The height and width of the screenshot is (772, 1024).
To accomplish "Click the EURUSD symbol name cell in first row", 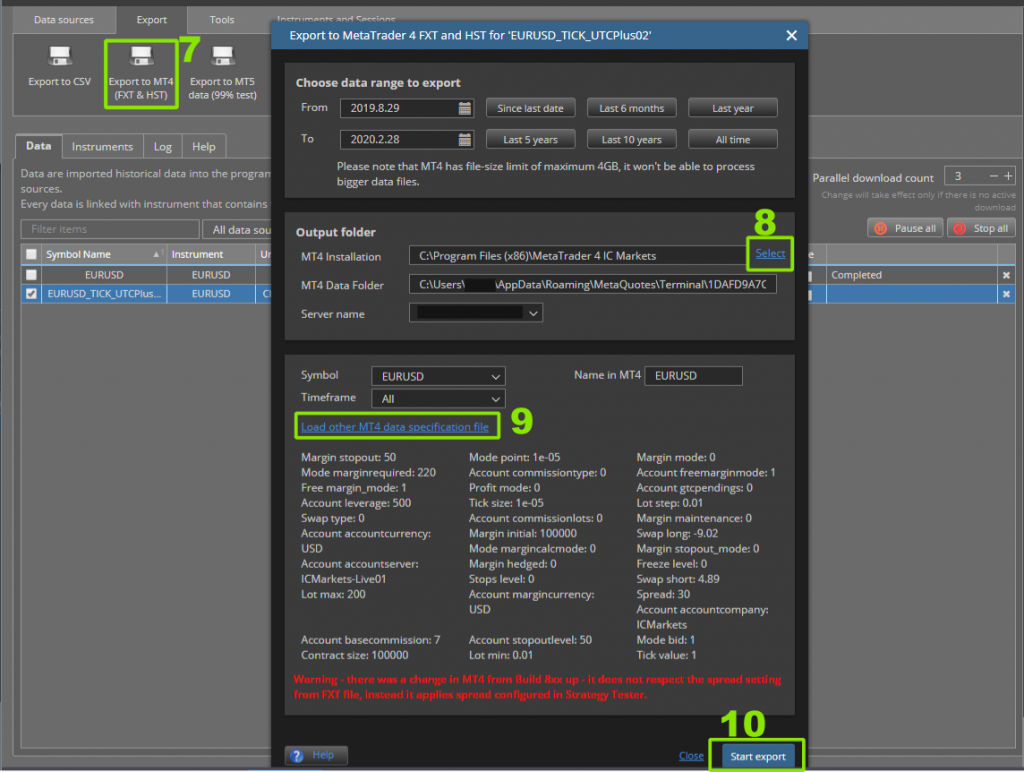I will 104,275.
